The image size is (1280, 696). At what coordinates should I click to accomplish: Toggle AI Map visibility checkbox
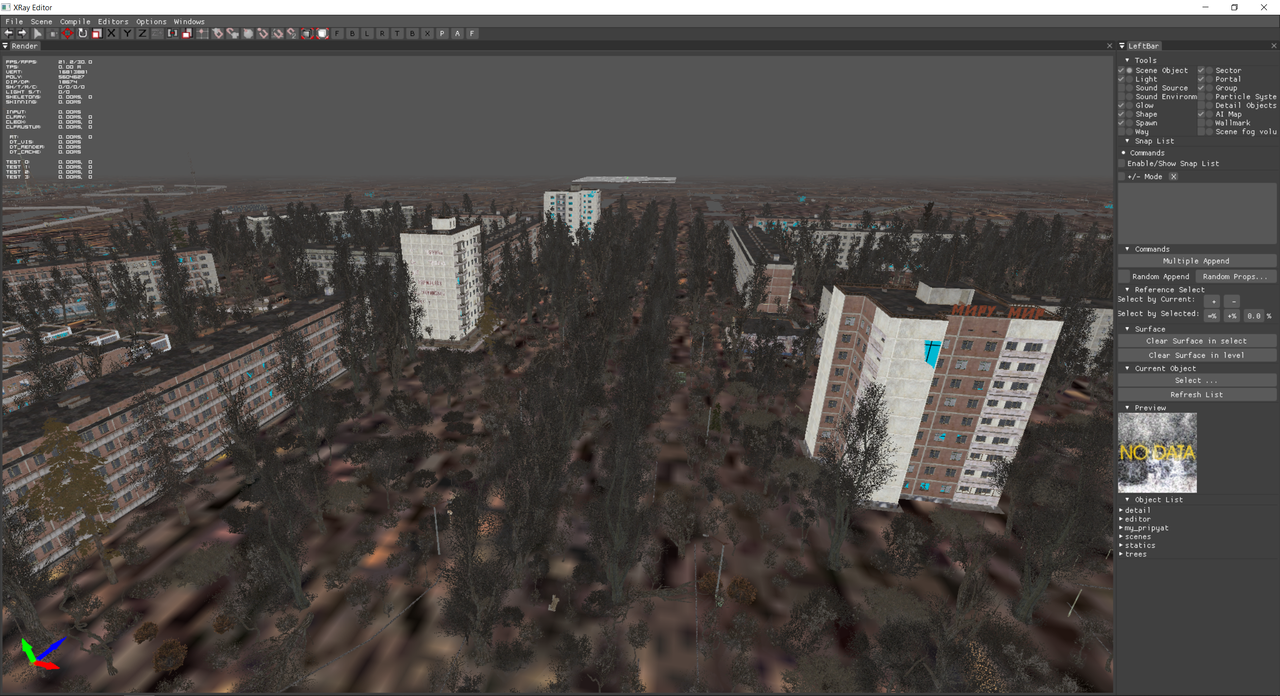click(x=1201, y=114)
